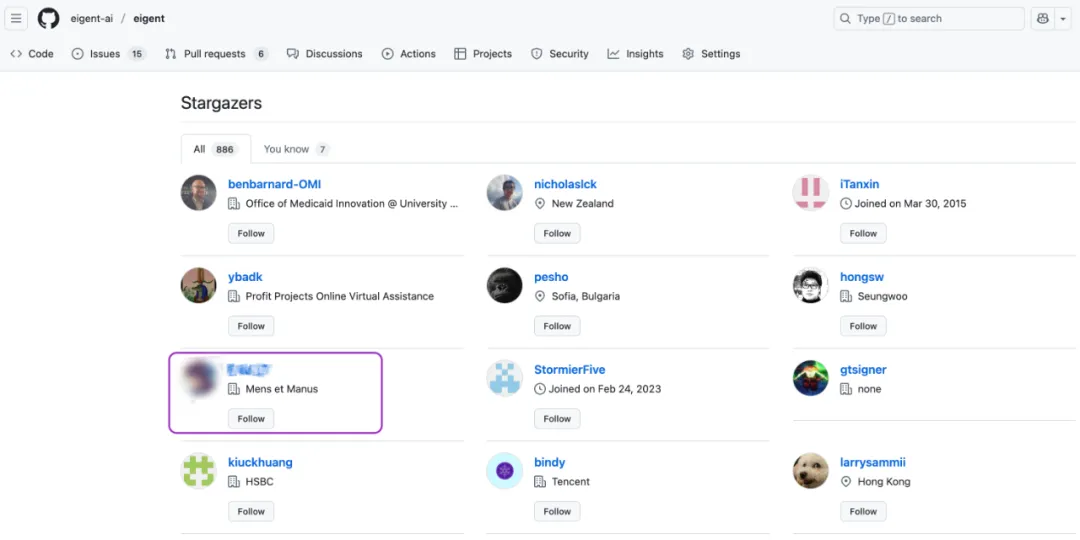
Task: Follow the user ybadk
Action: point(251,326)
